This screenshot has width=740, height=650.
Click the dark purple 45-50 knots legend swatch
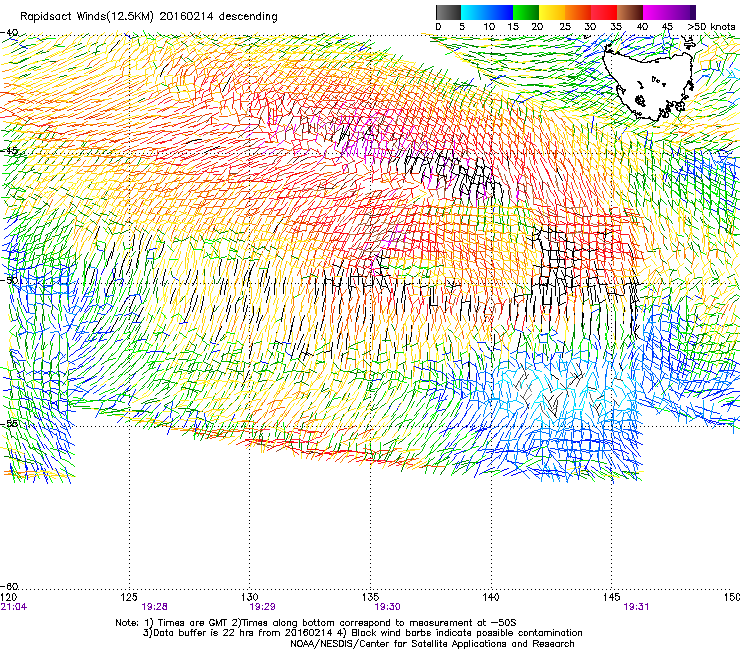682,12
